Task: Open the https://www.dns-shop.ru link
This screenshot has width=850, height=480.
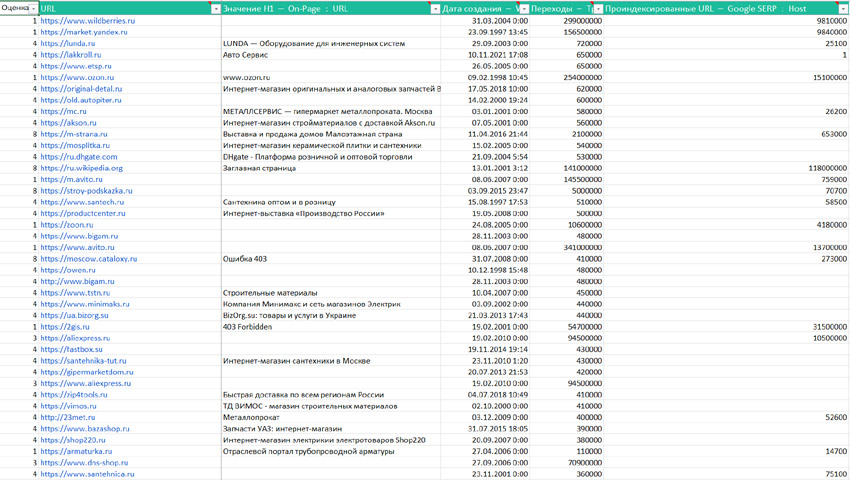Action: pos(84,463)
